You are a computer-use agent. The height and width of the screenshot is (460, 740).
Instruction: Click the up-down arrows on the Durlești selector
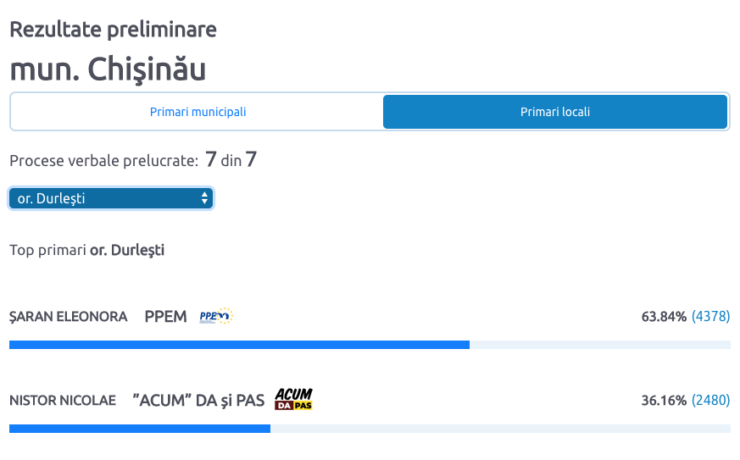point(204,198)
